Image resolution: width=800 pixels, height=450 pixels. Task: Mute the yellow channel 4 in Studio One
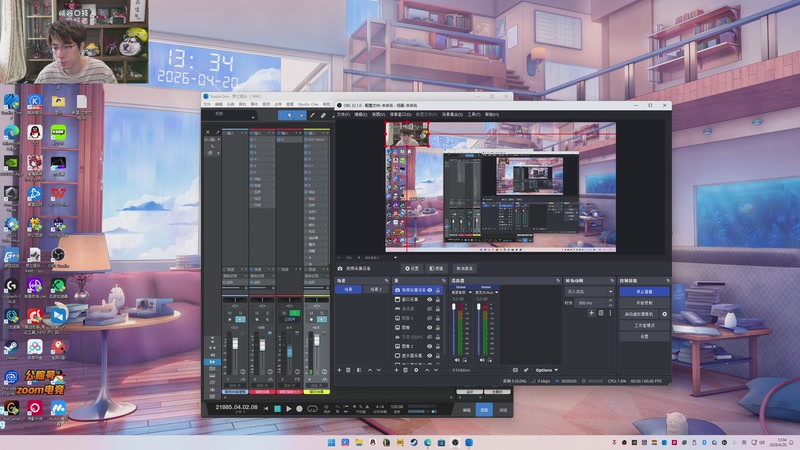point(312,313)
